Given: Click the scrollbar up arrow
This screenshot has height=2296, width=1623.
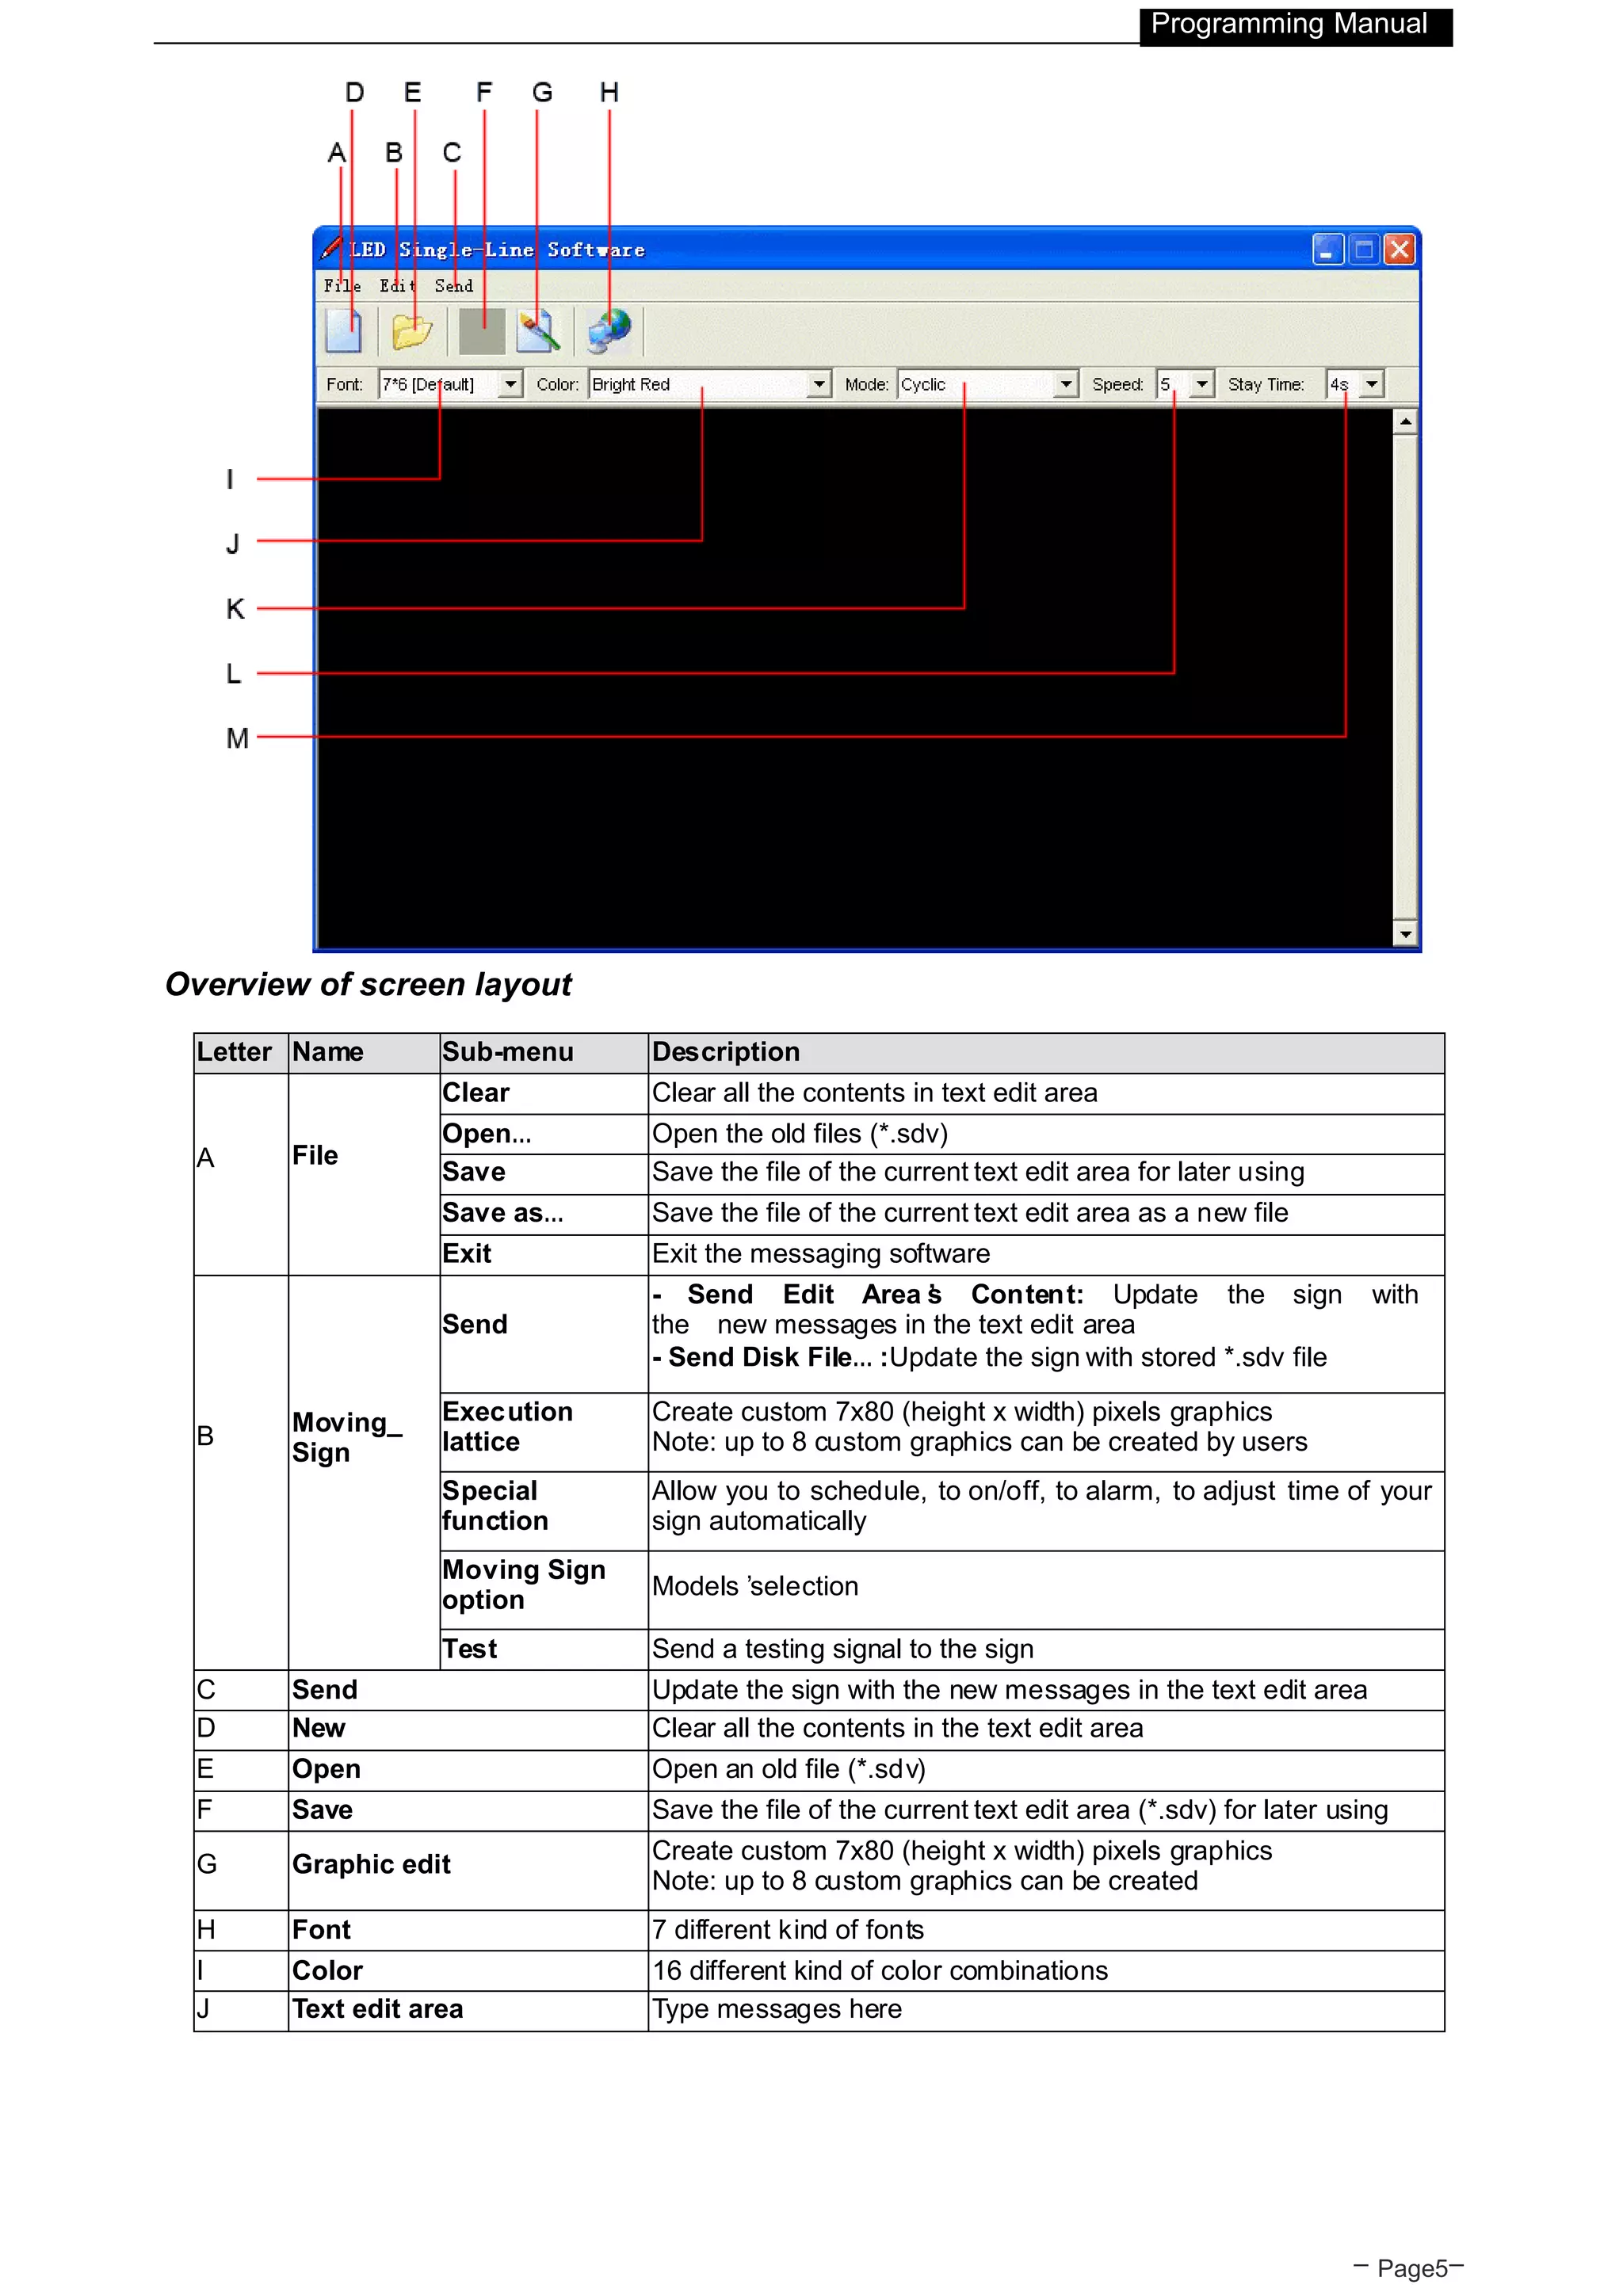Looking at the screenshot, I should pos(1406,422).
